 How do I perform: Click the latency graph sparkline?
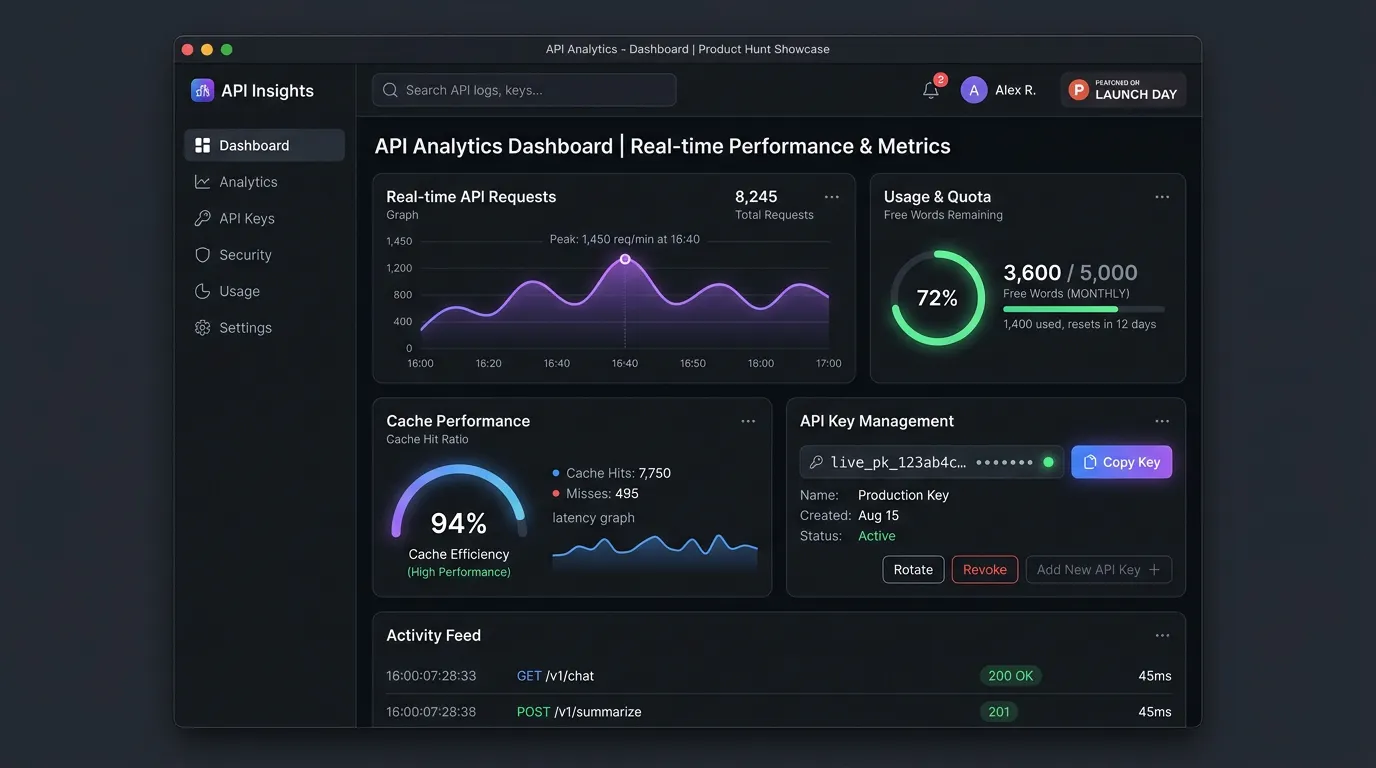point(655,550)
